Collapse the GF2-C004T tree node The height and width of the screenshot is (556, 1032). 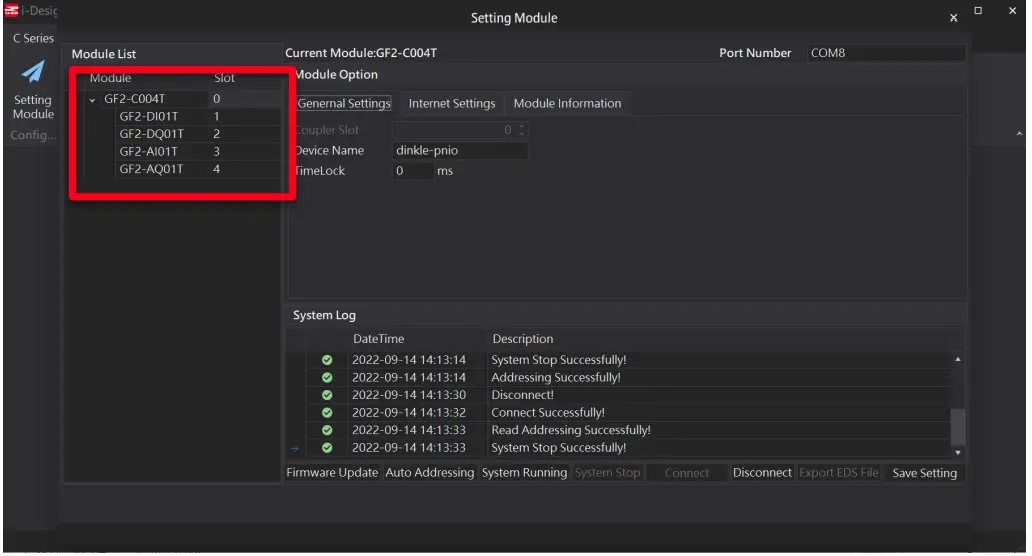[93, 100]
